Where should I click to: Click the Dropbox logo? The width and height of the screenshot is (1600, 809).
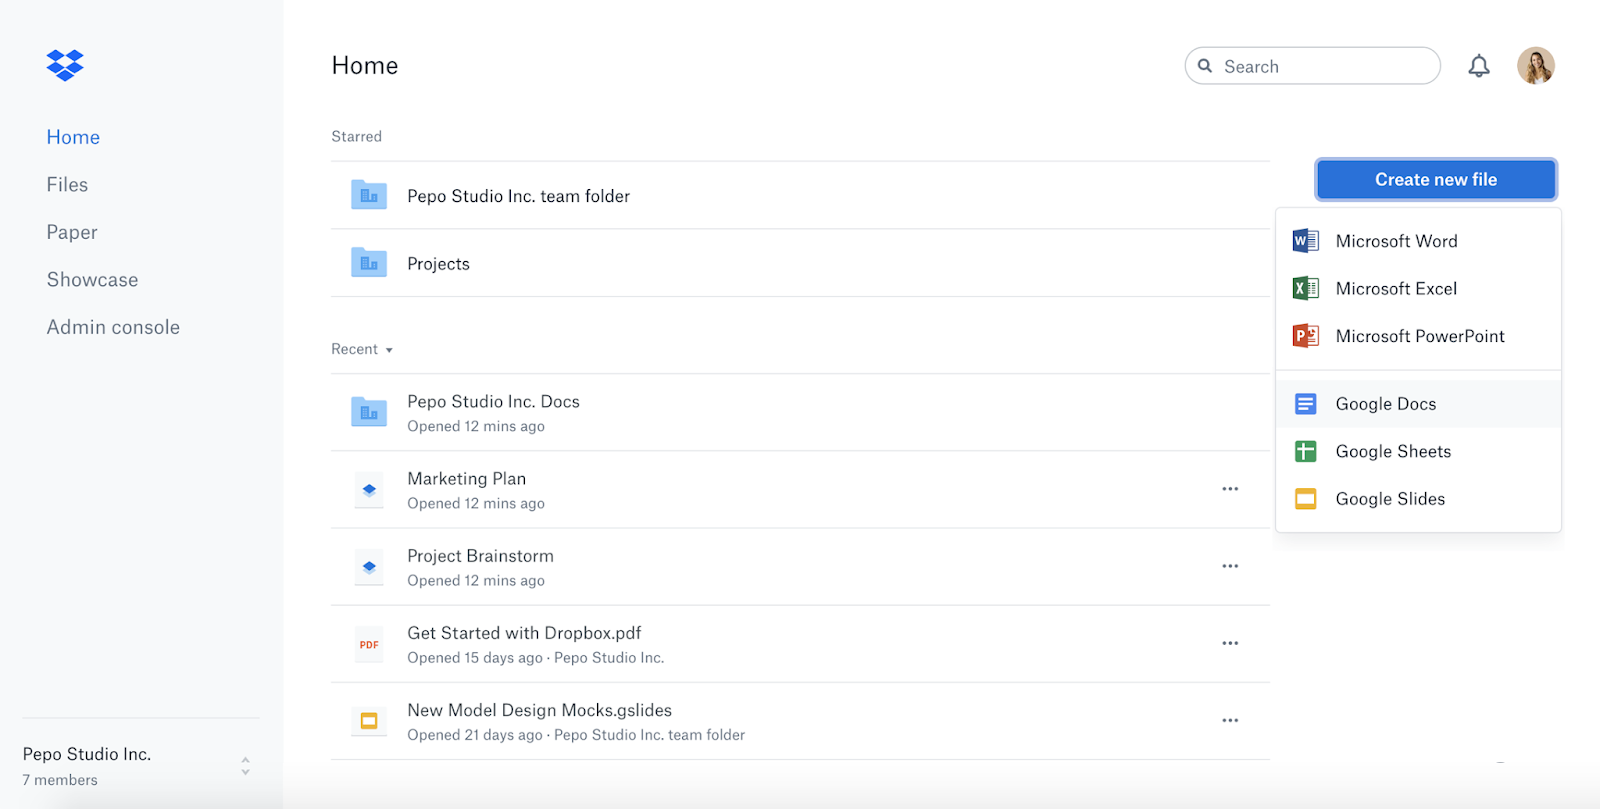64,65
